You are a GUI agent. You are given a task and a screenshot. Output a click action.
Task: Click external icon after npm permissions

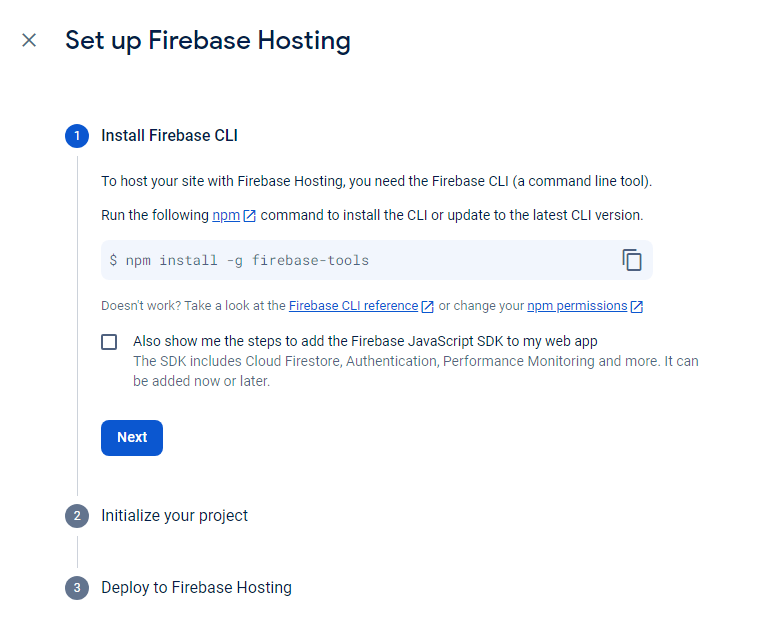637,306
